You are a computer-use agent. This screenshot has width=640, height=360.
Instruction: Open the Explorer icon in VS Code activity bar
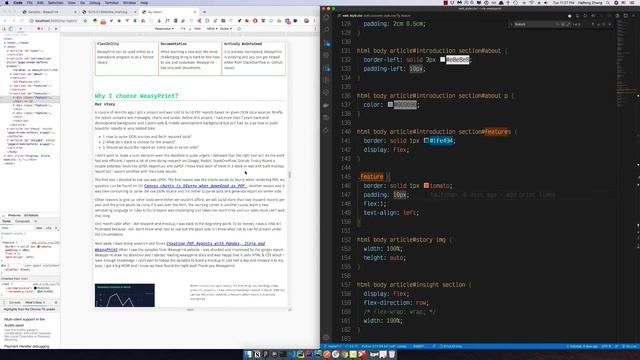(326, 18)
